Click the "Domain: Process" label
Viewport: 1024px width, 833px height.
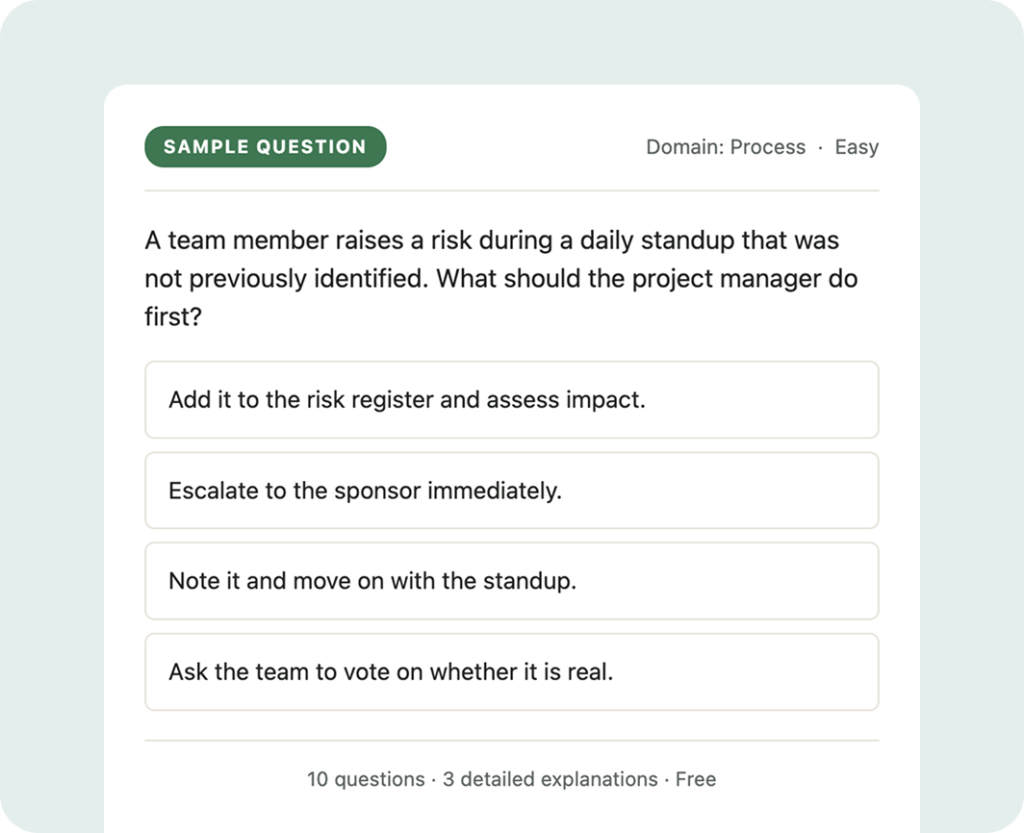click(x=726, y=147)
